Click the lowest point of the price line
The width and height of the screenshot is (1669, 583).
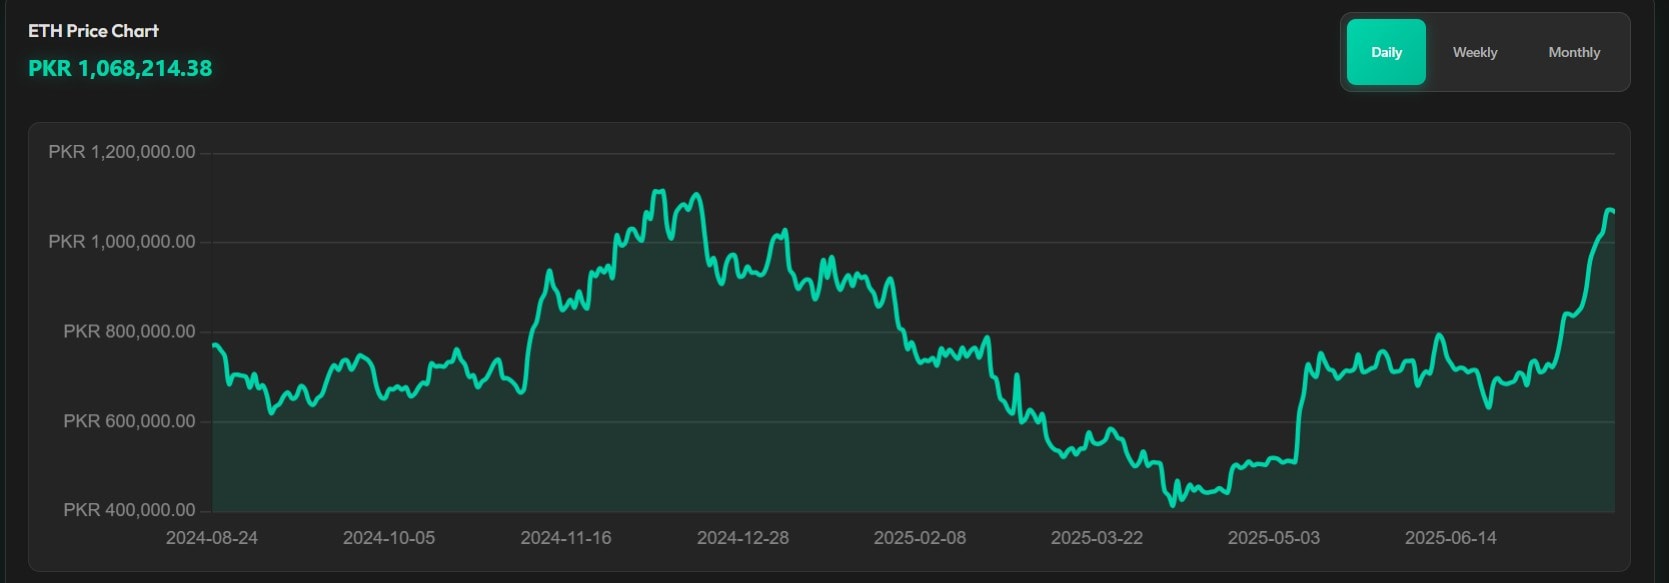tap(1173, 503)
